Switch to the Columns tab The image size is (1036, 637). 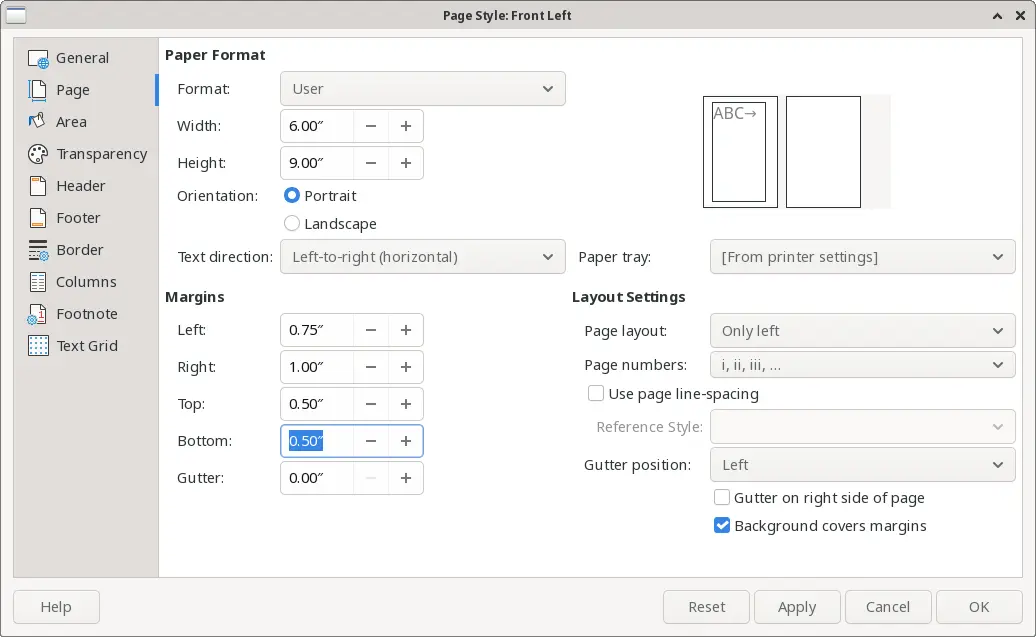86,282
